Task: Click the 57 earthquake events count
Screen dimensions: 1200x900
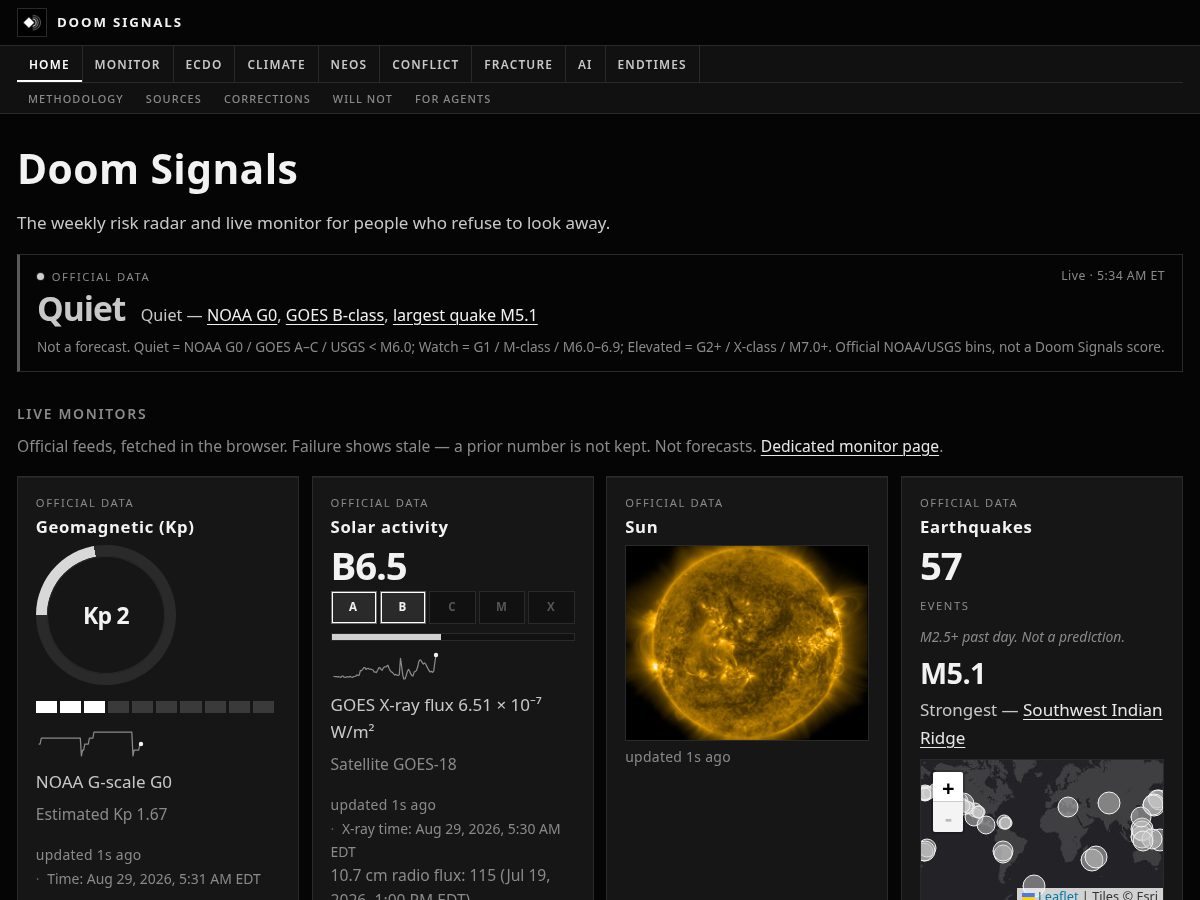Action: tap(941, 566)
